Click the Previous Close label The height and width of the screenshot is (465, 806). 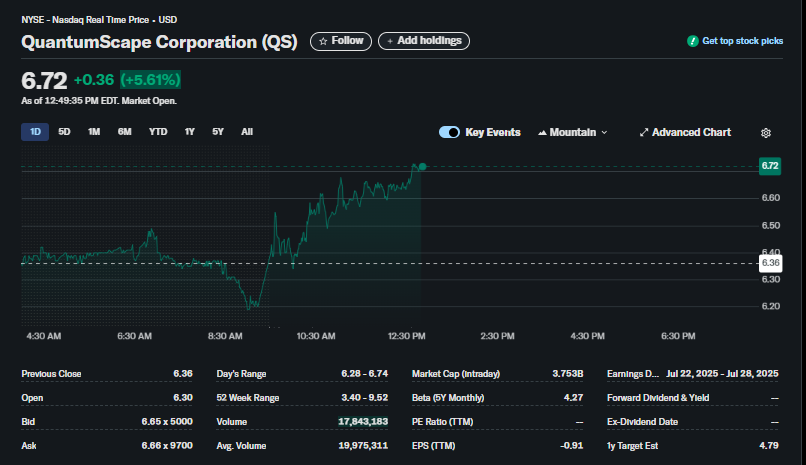pos(51,374)
